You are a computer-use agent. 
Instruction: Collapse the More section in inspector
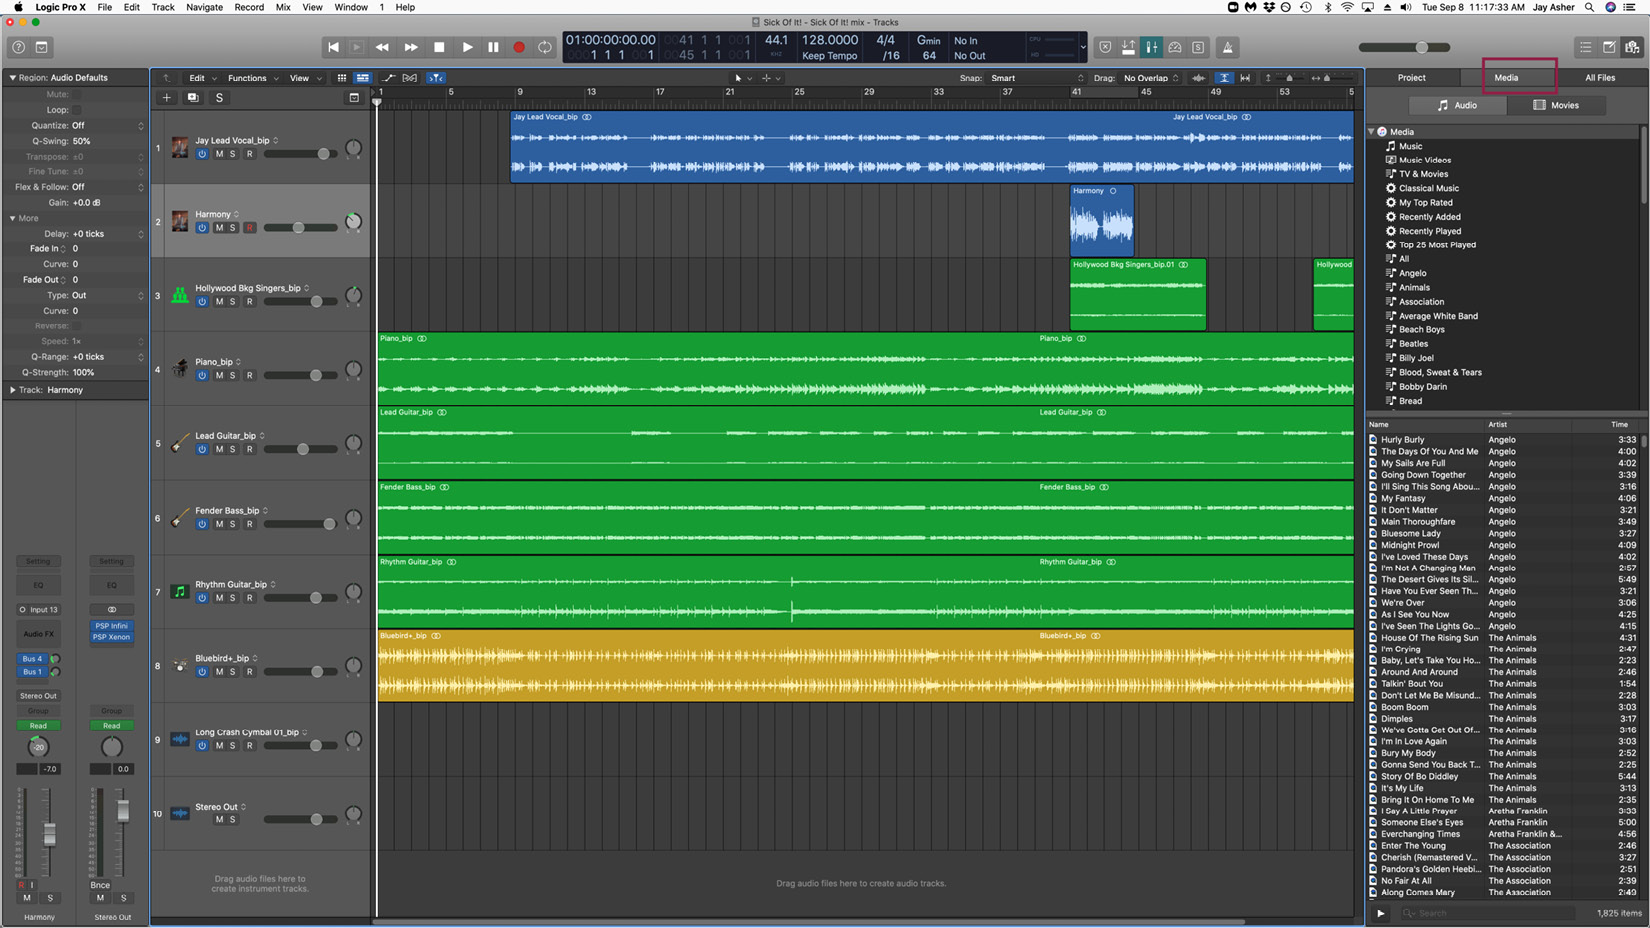click(x=12, y=218)
